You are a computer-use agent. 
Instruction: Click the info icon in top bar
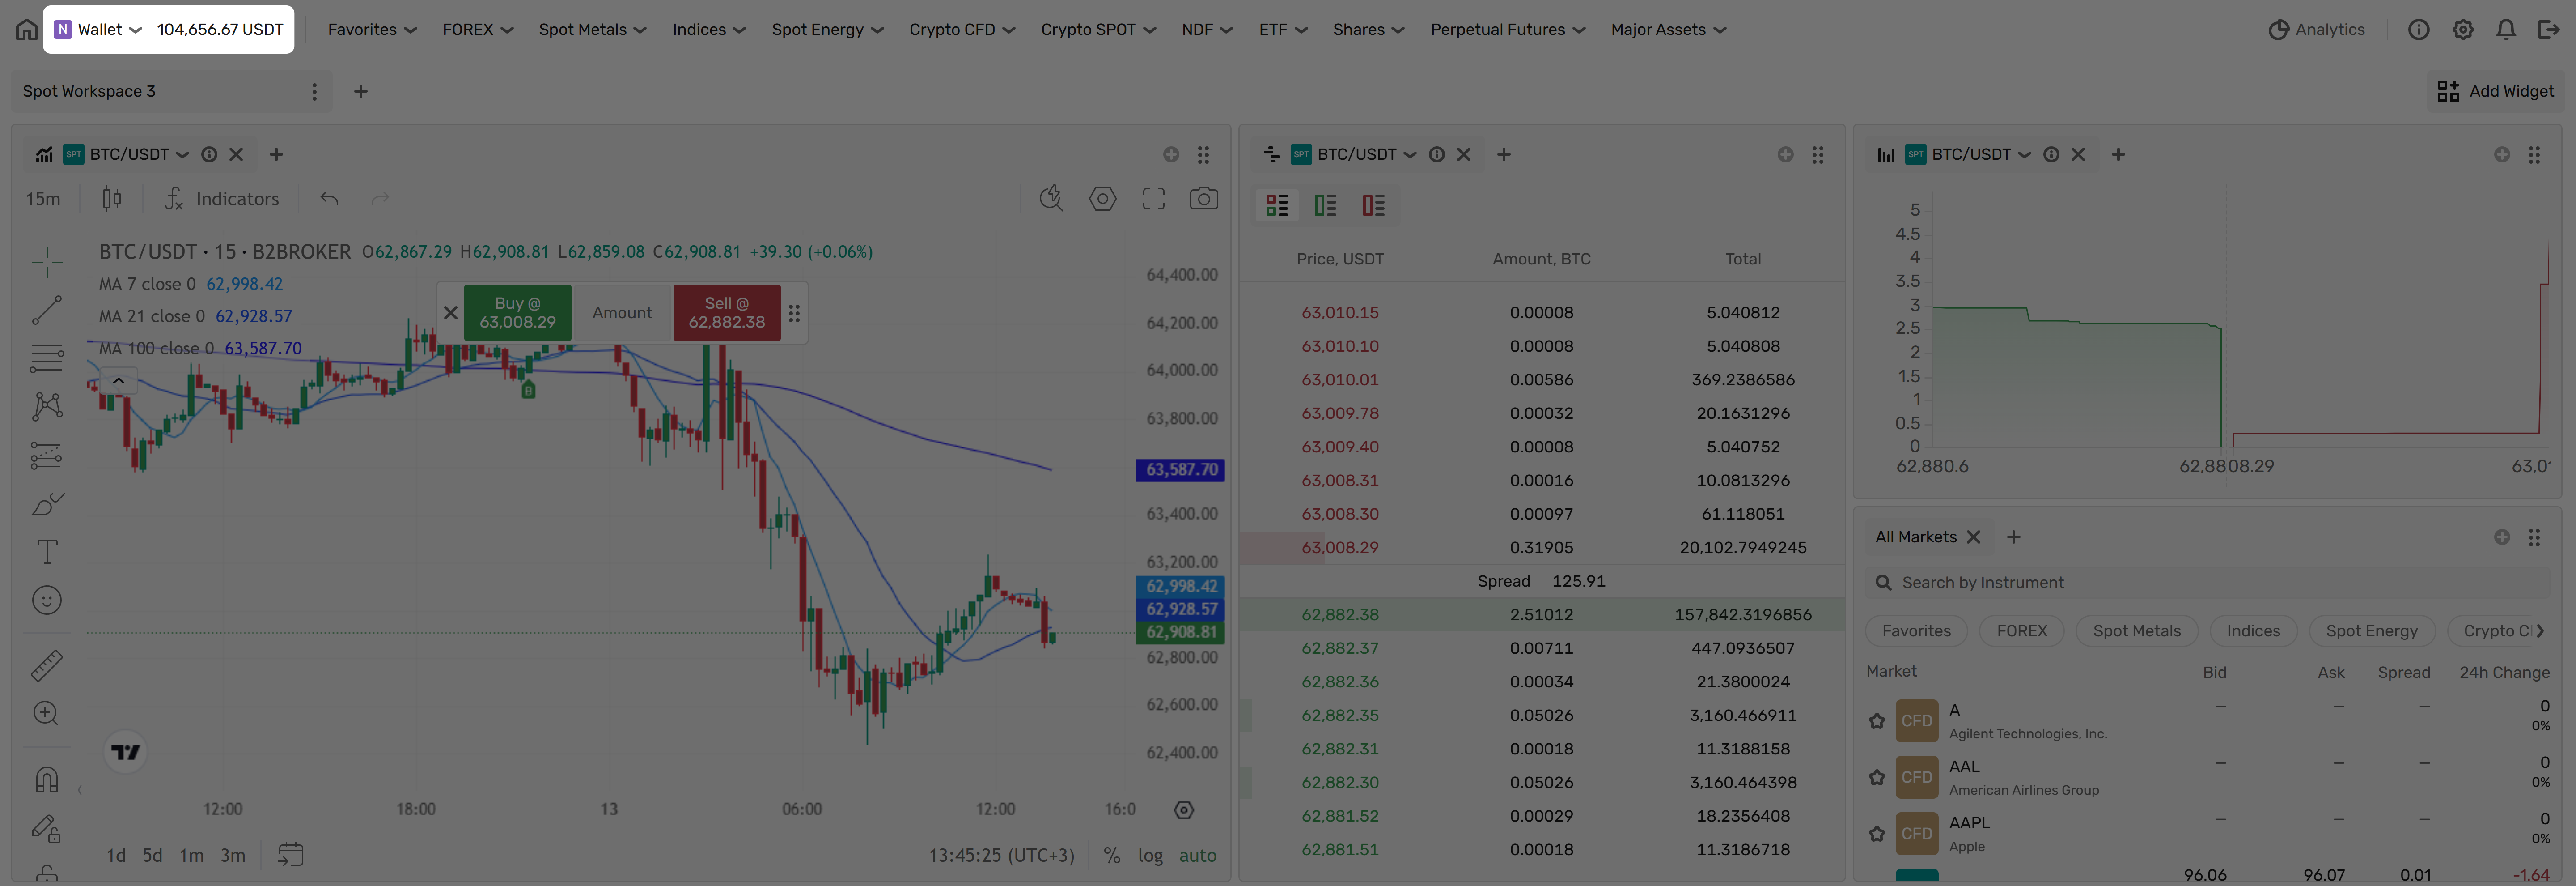pyautogui.click(x=2418, y=29)
